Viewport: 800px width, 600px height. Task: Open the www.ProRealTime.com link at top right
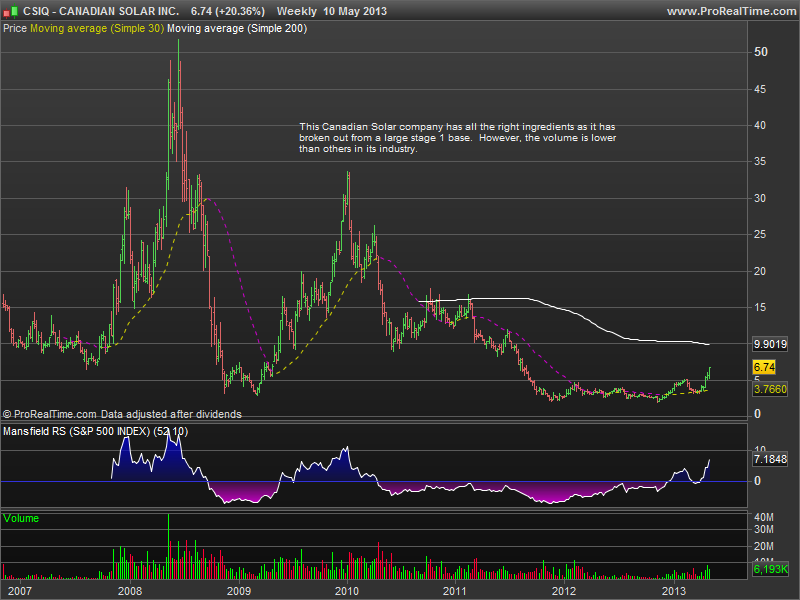(x=730, y=11)
